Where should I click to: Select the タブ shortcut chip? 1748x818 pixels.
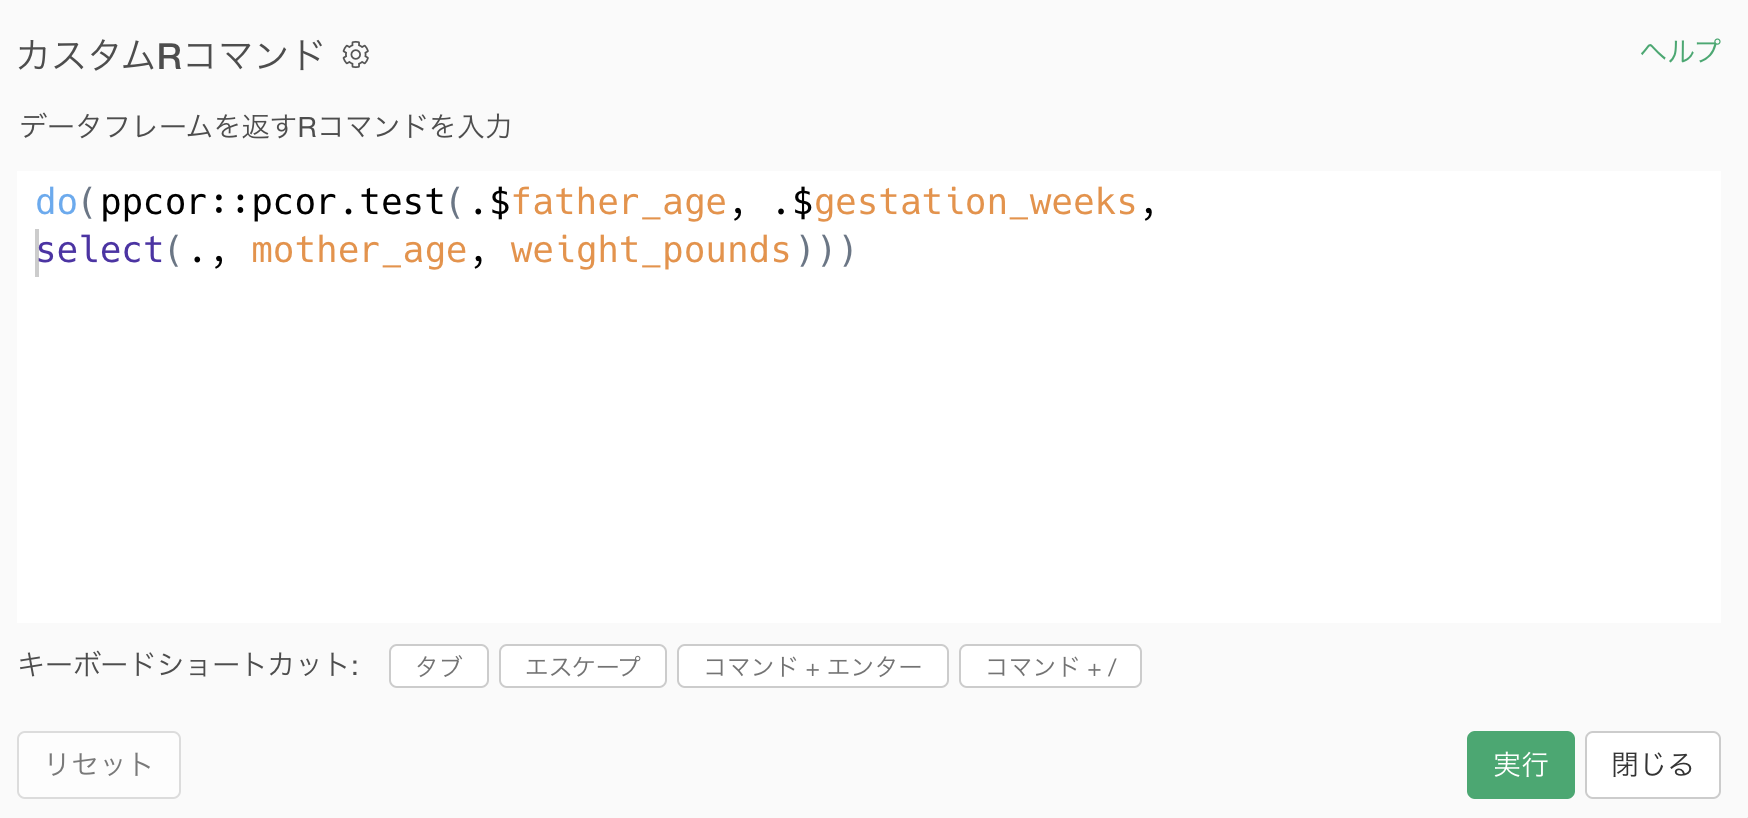pyautogui.click(x=439, y=666)
